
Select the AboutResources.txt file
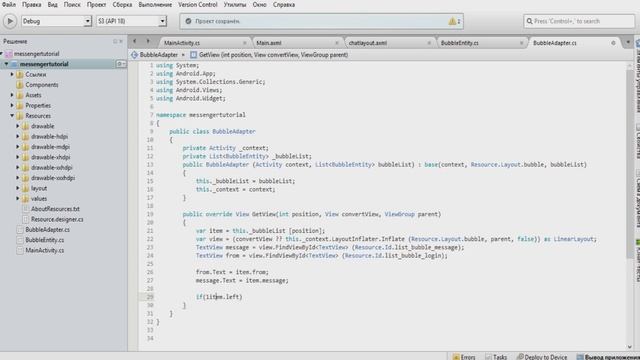tap(55, 209)
